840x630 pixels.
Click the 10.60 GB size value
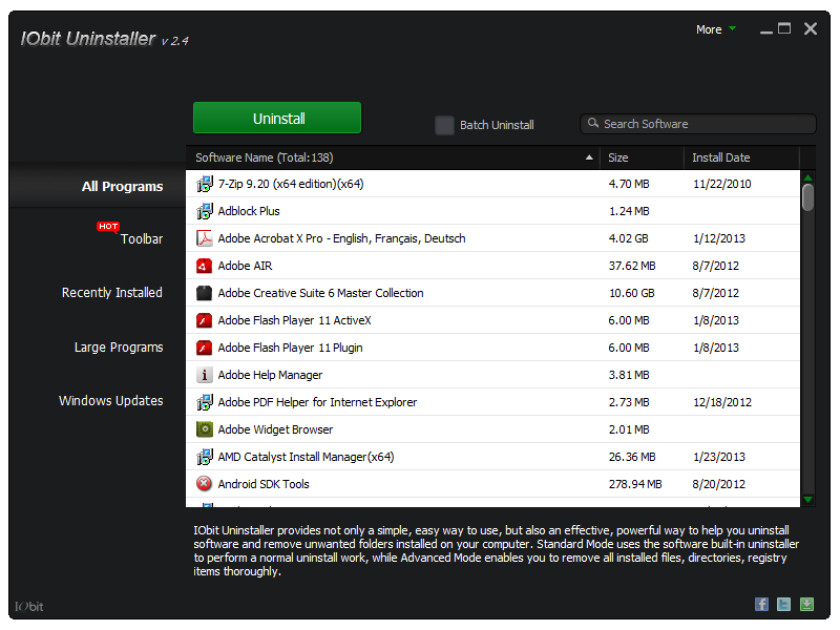coord(632,293)
